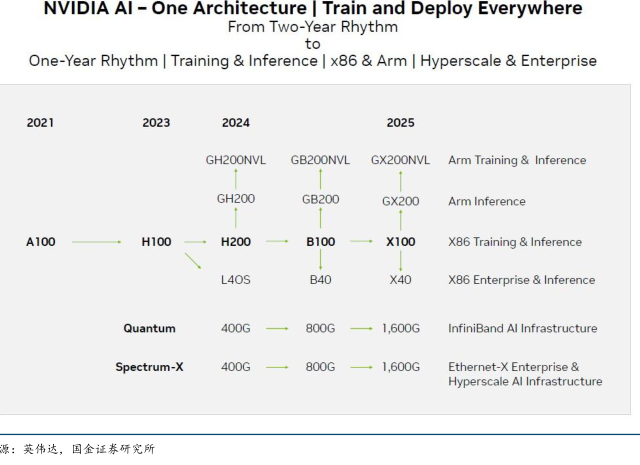Select the A100 label
Viewport: 640px width, 465px height.
[41, 242]
